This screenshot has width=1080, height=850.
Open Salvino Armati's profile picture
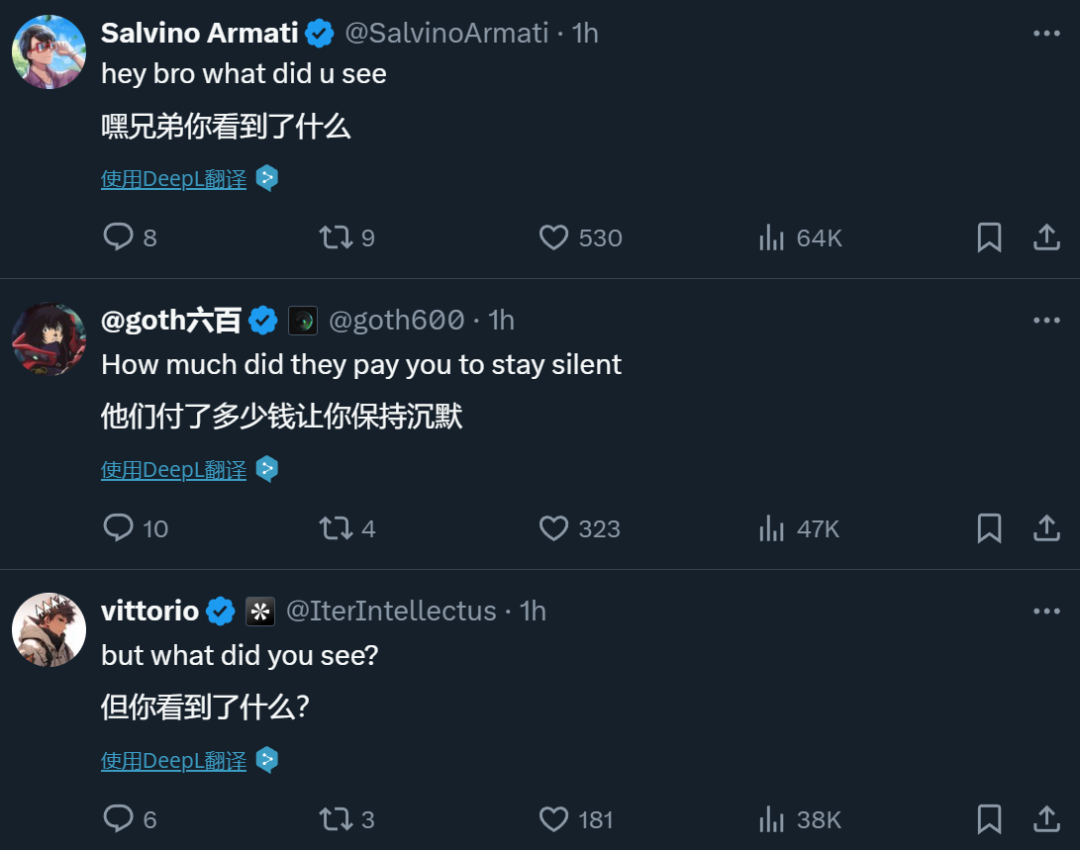tap(48, 52)
